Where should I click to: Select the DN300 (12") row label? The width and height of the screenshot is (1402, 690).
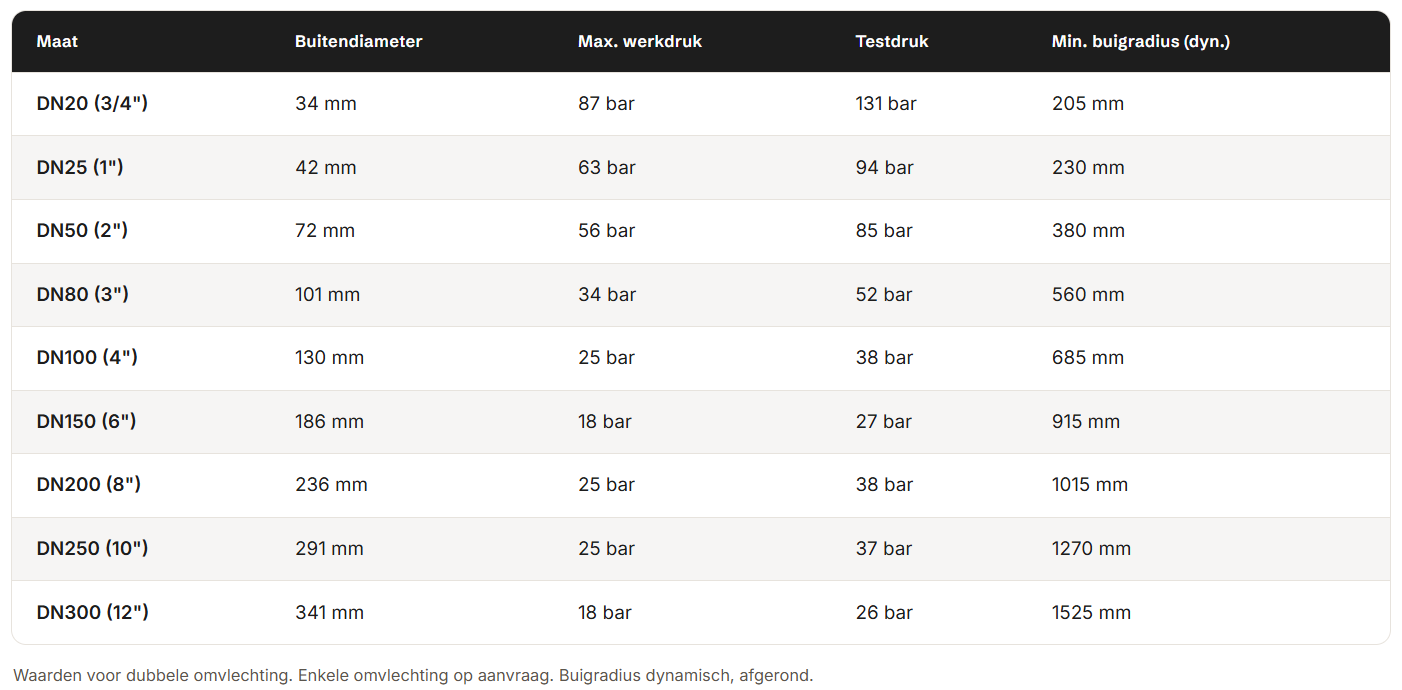tap(93, 612)
